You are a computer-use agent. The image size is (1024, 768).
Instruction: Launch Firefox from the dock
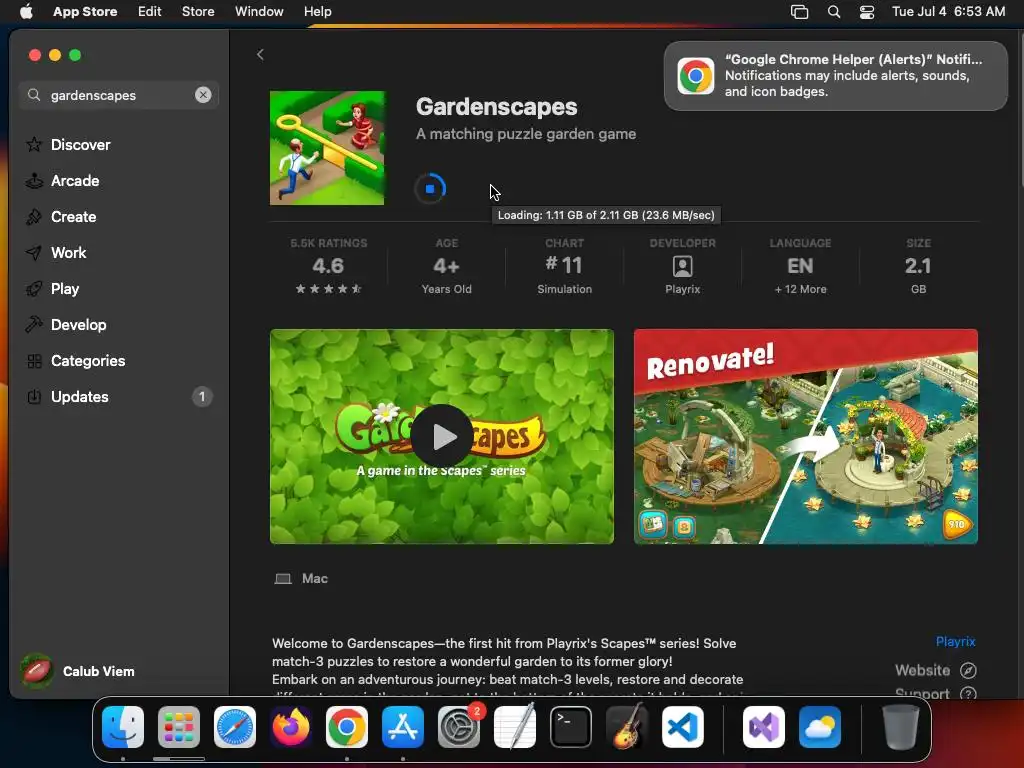291,727
